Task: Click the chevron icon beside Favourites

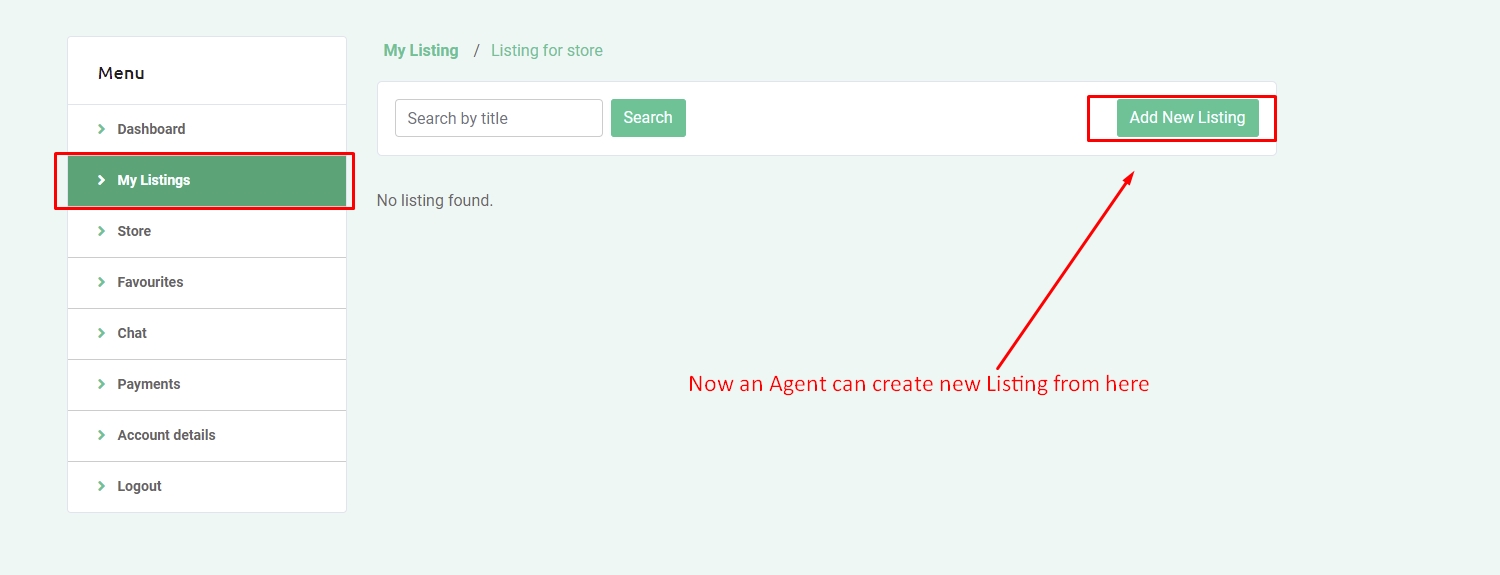Action: [x=101, y=282]
